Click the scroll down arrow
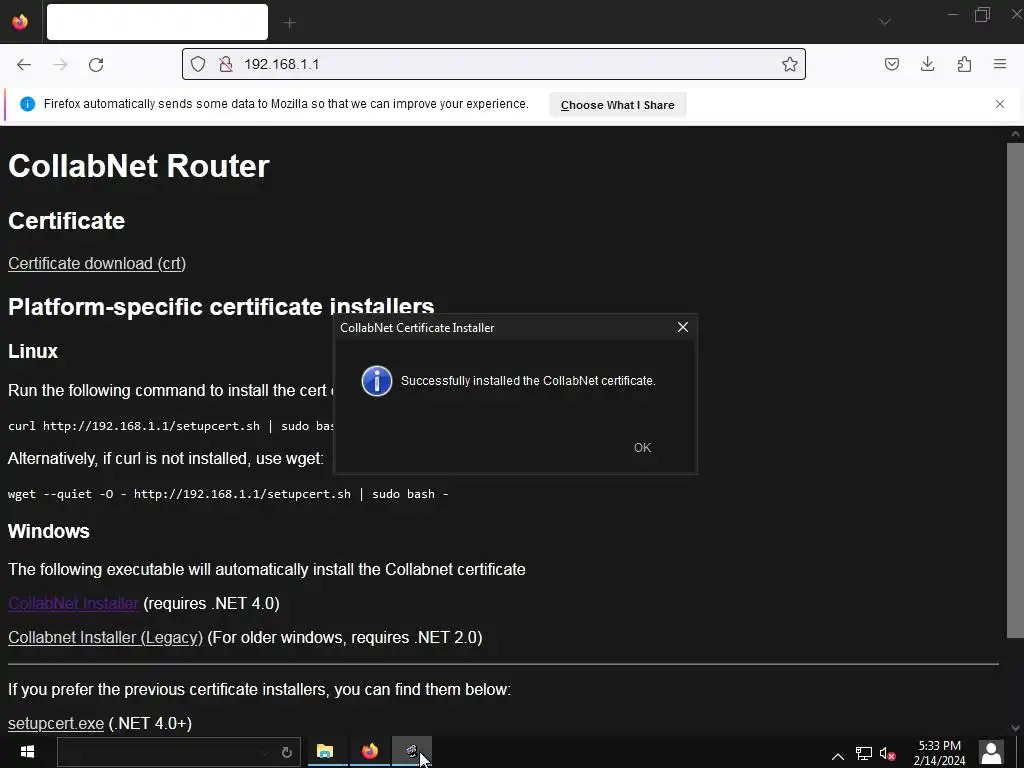1024x768 pixels. [x=1015, y=728]
